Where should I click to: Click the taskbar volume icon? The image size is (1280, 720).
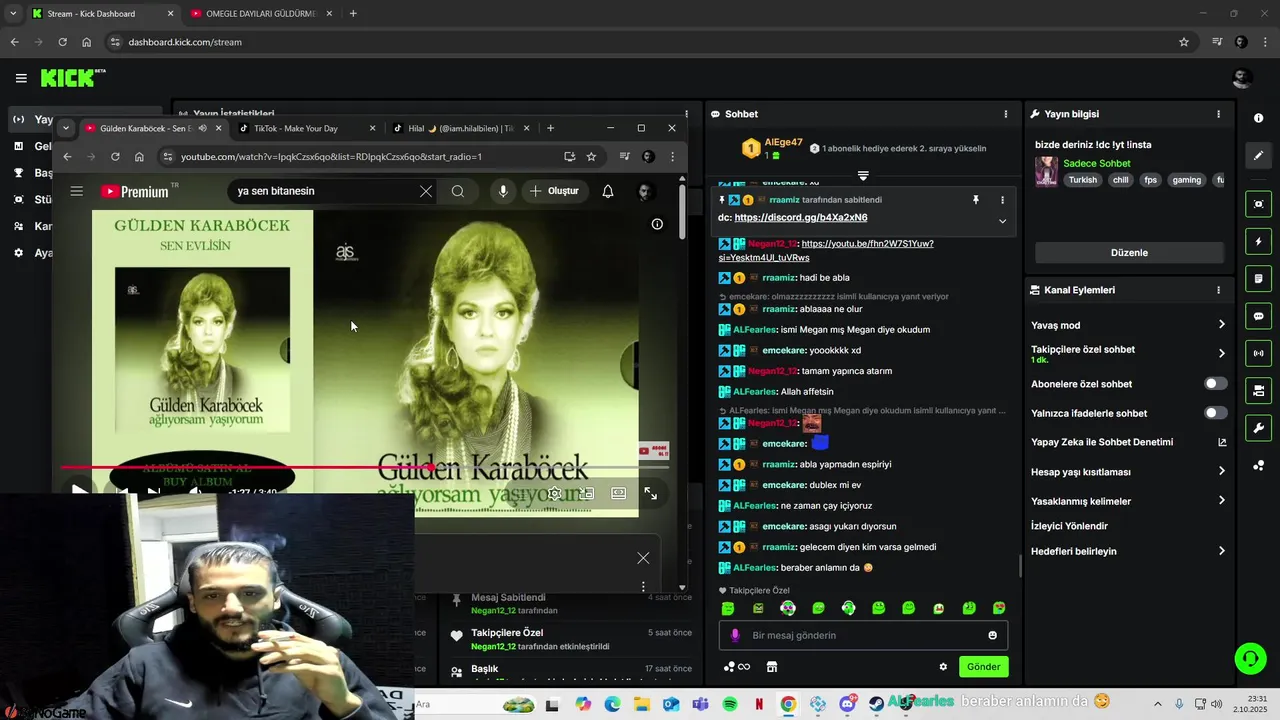(x=1217, y=704)
